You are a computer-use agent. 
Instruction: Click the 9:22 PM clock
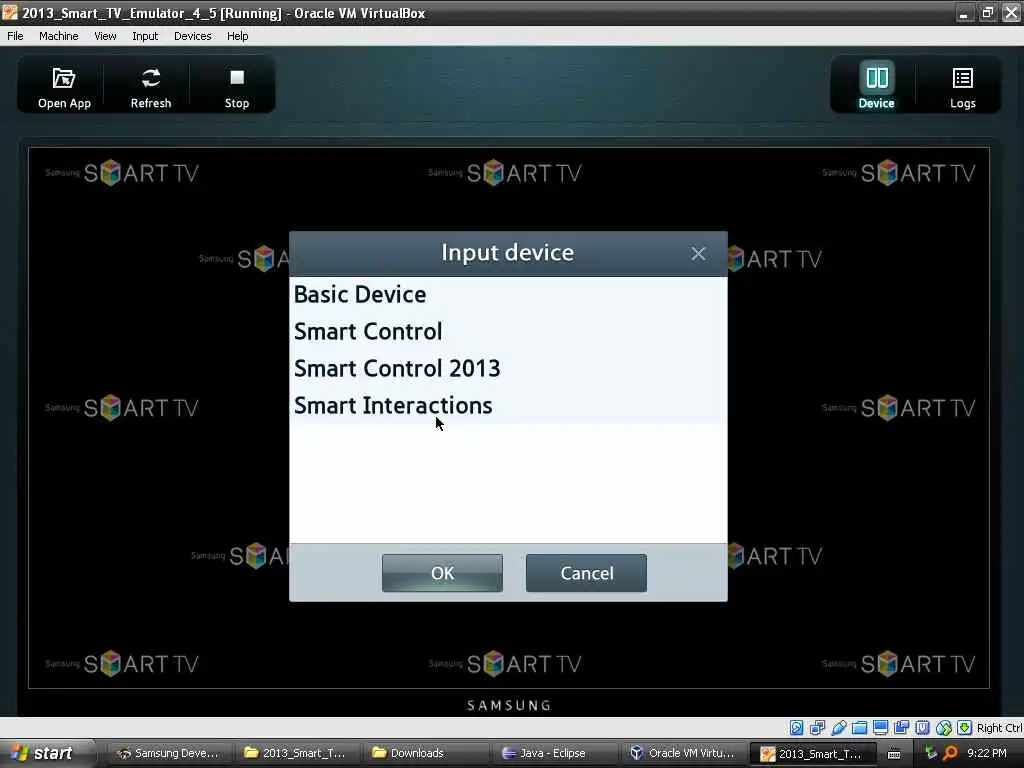point(987,753)
